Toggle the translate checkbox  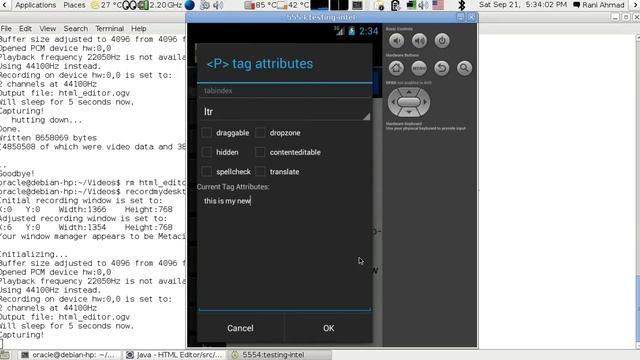[x=260, y=172]
